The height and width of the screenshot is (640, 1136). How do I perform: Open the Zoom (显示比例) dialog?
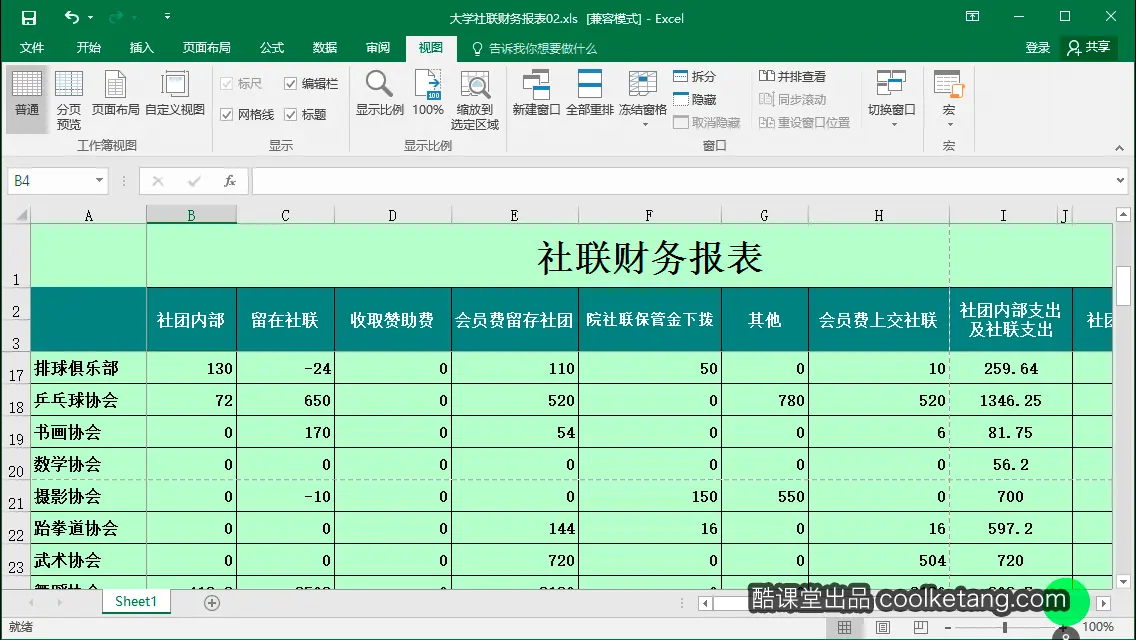[x=380, y=93]
